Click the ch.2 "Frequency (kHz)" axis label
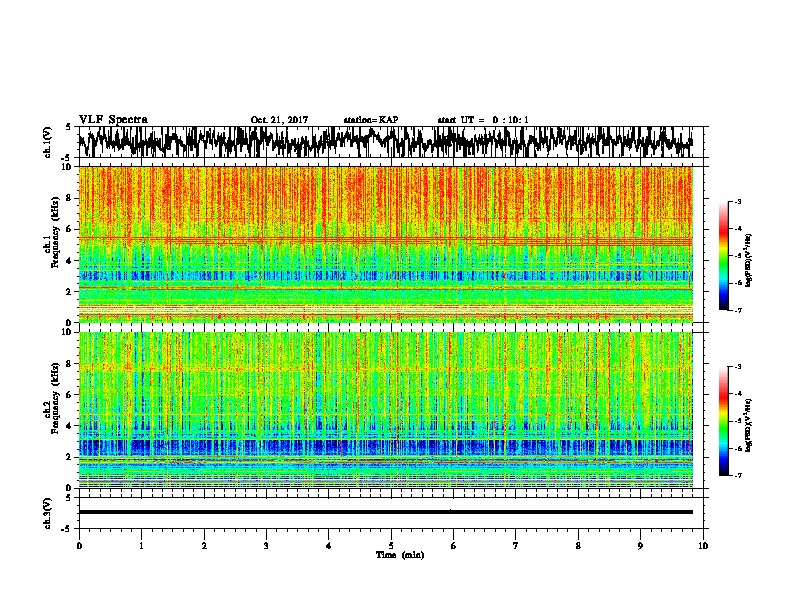792x612 pixels. (x=55, y=398)
